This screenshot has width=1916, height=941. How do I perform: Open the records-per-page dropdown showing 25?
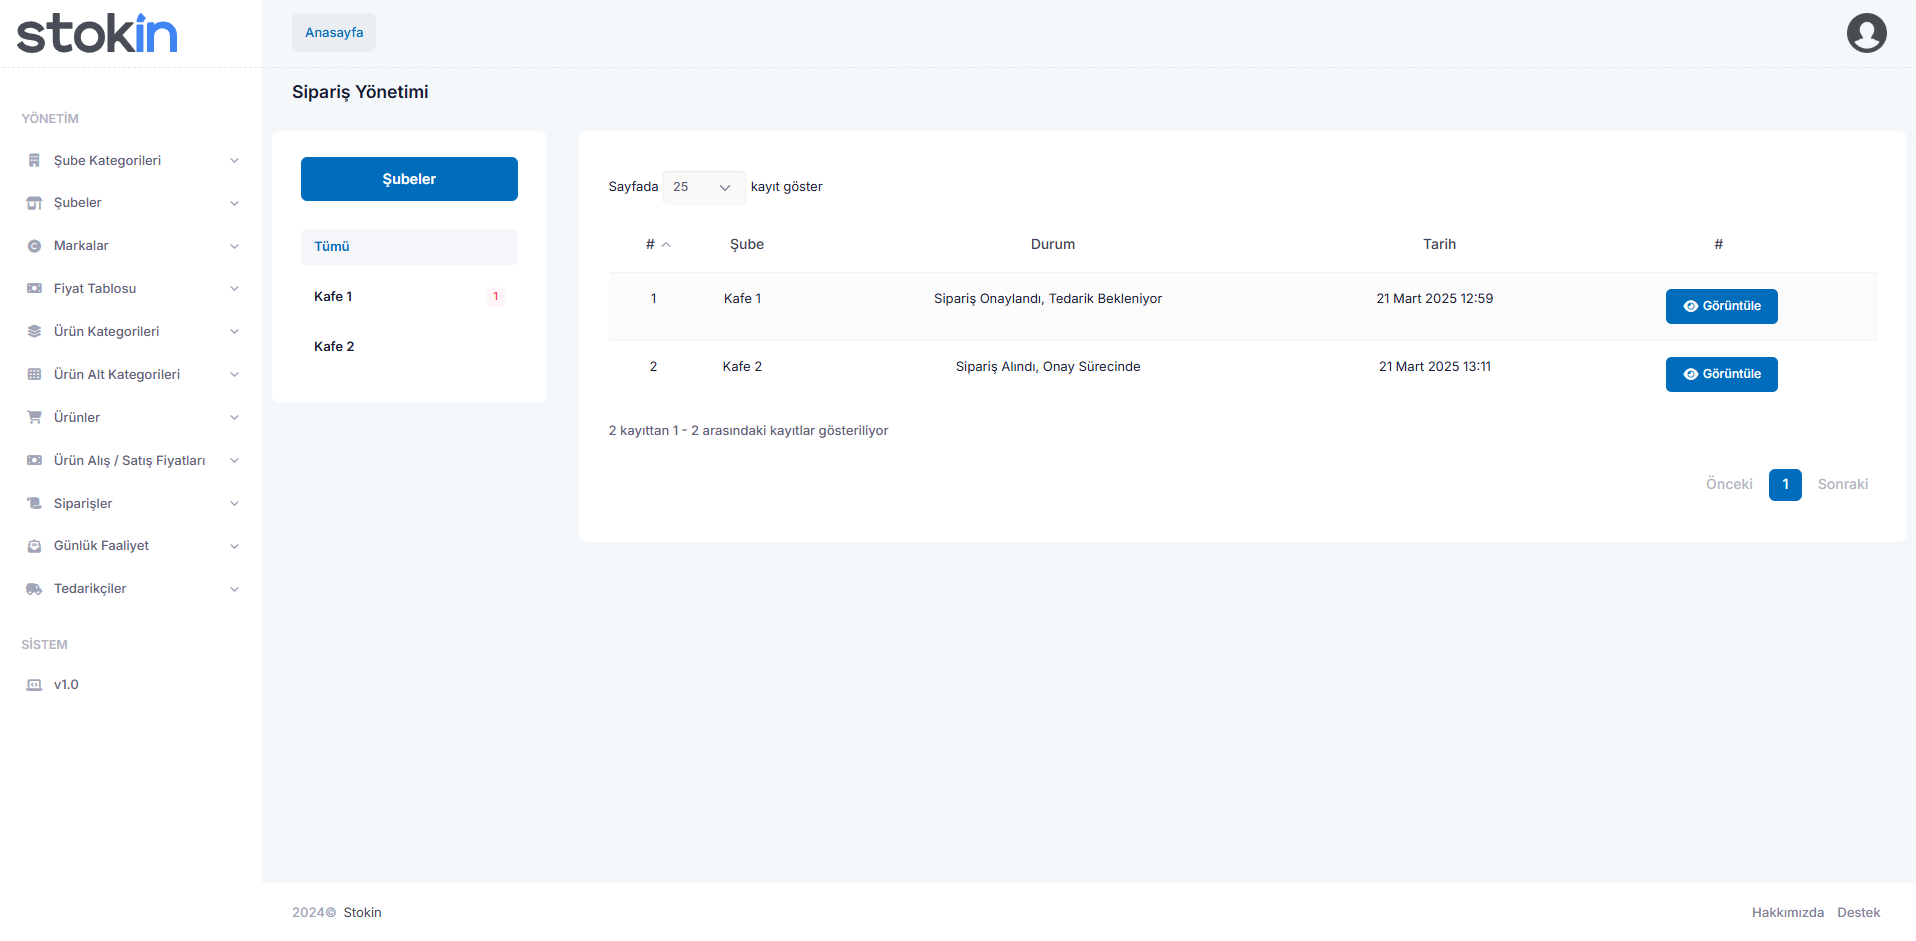click(703, 187)
